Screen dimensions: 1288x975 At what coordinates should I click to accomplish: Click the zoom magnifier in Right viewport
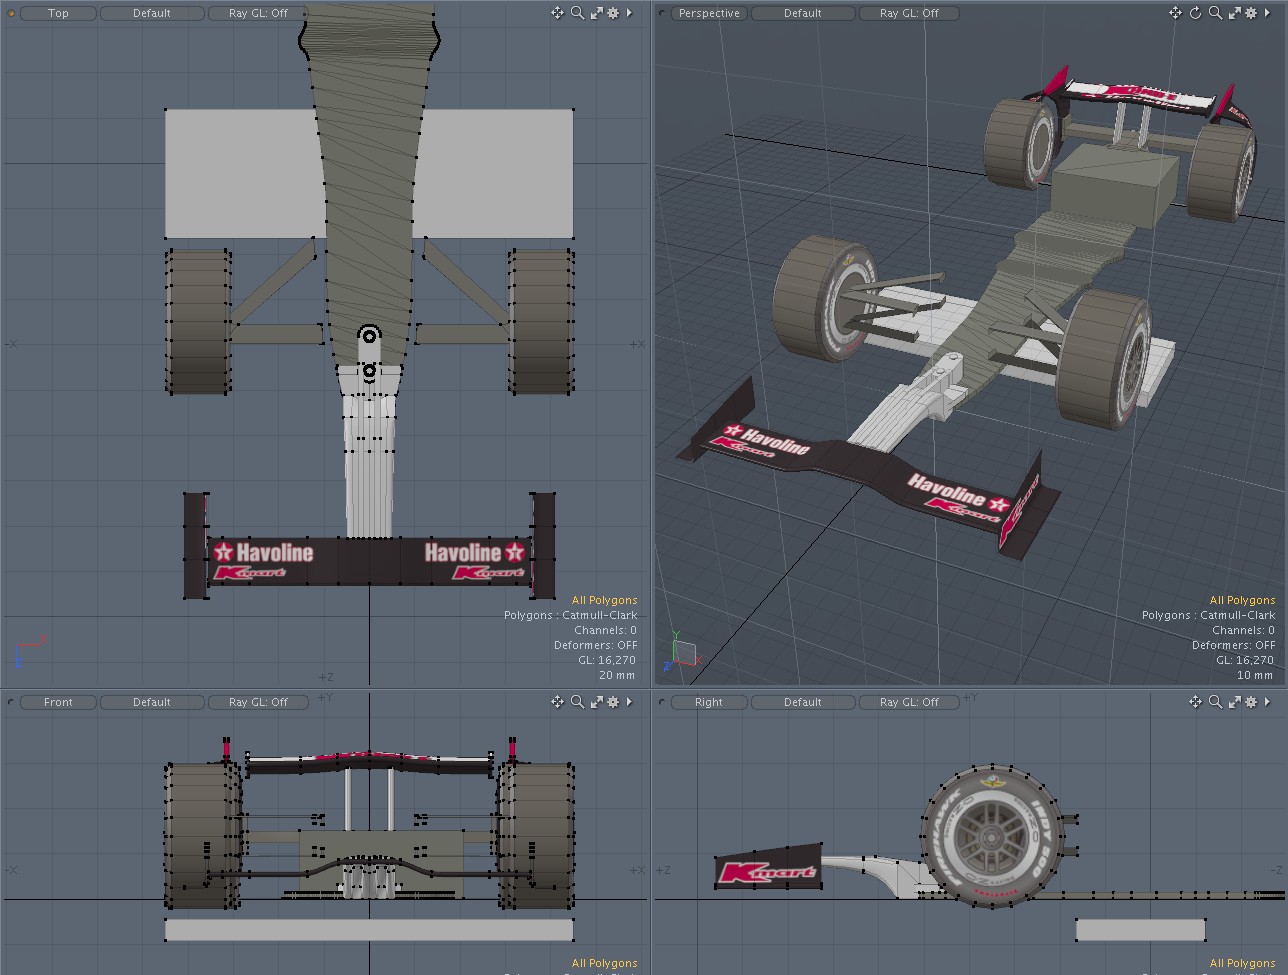pos(1215,702)
